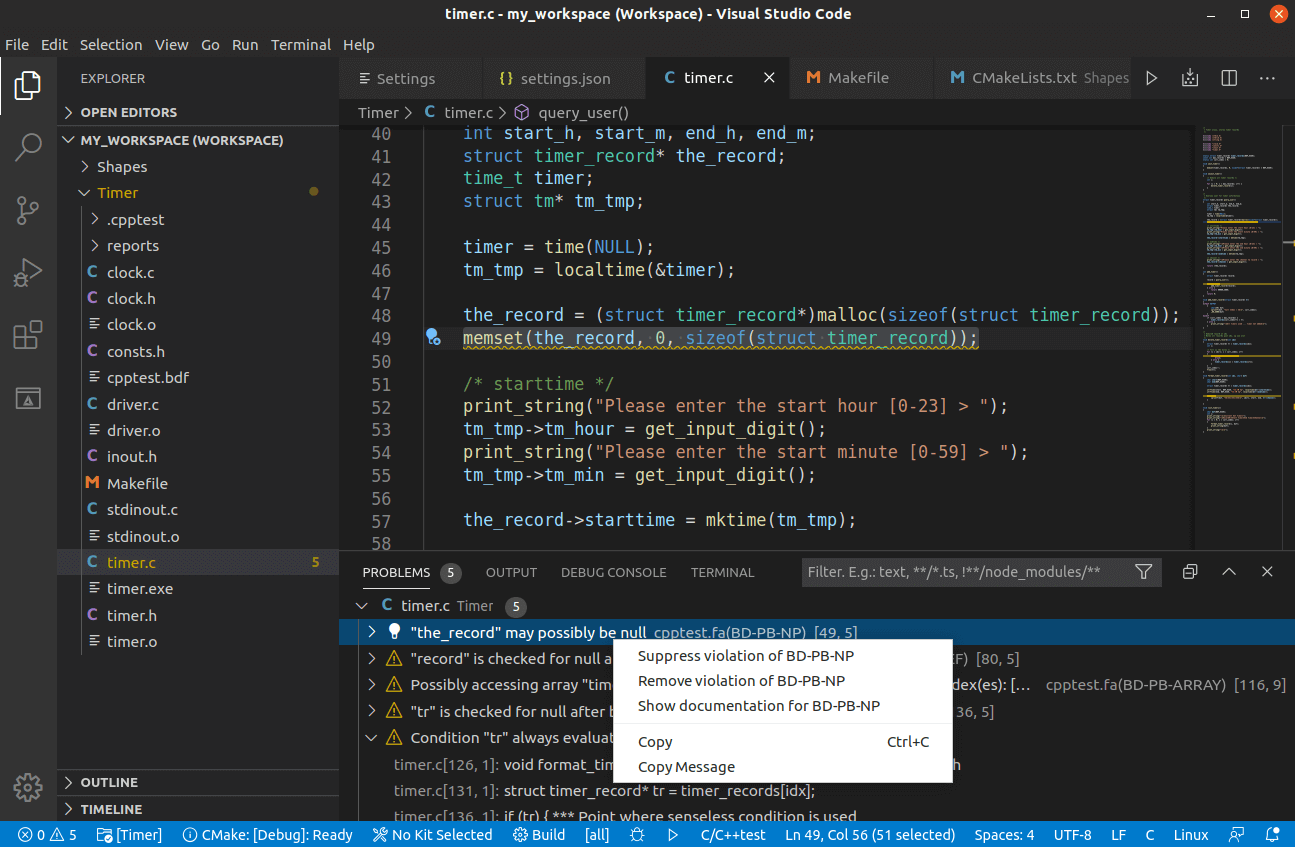This screenshot has width=1295, height=847.
Task: Select 'No Kit Selected' in status bar
Action: point(432,834)
